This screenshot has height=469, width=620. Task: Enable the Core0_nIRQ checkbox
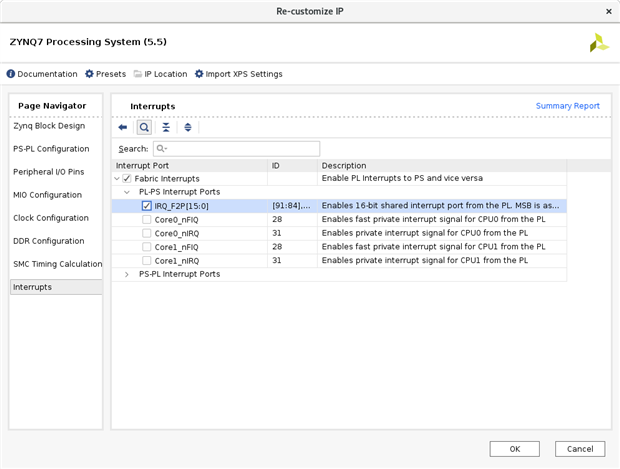click(146, 233)
